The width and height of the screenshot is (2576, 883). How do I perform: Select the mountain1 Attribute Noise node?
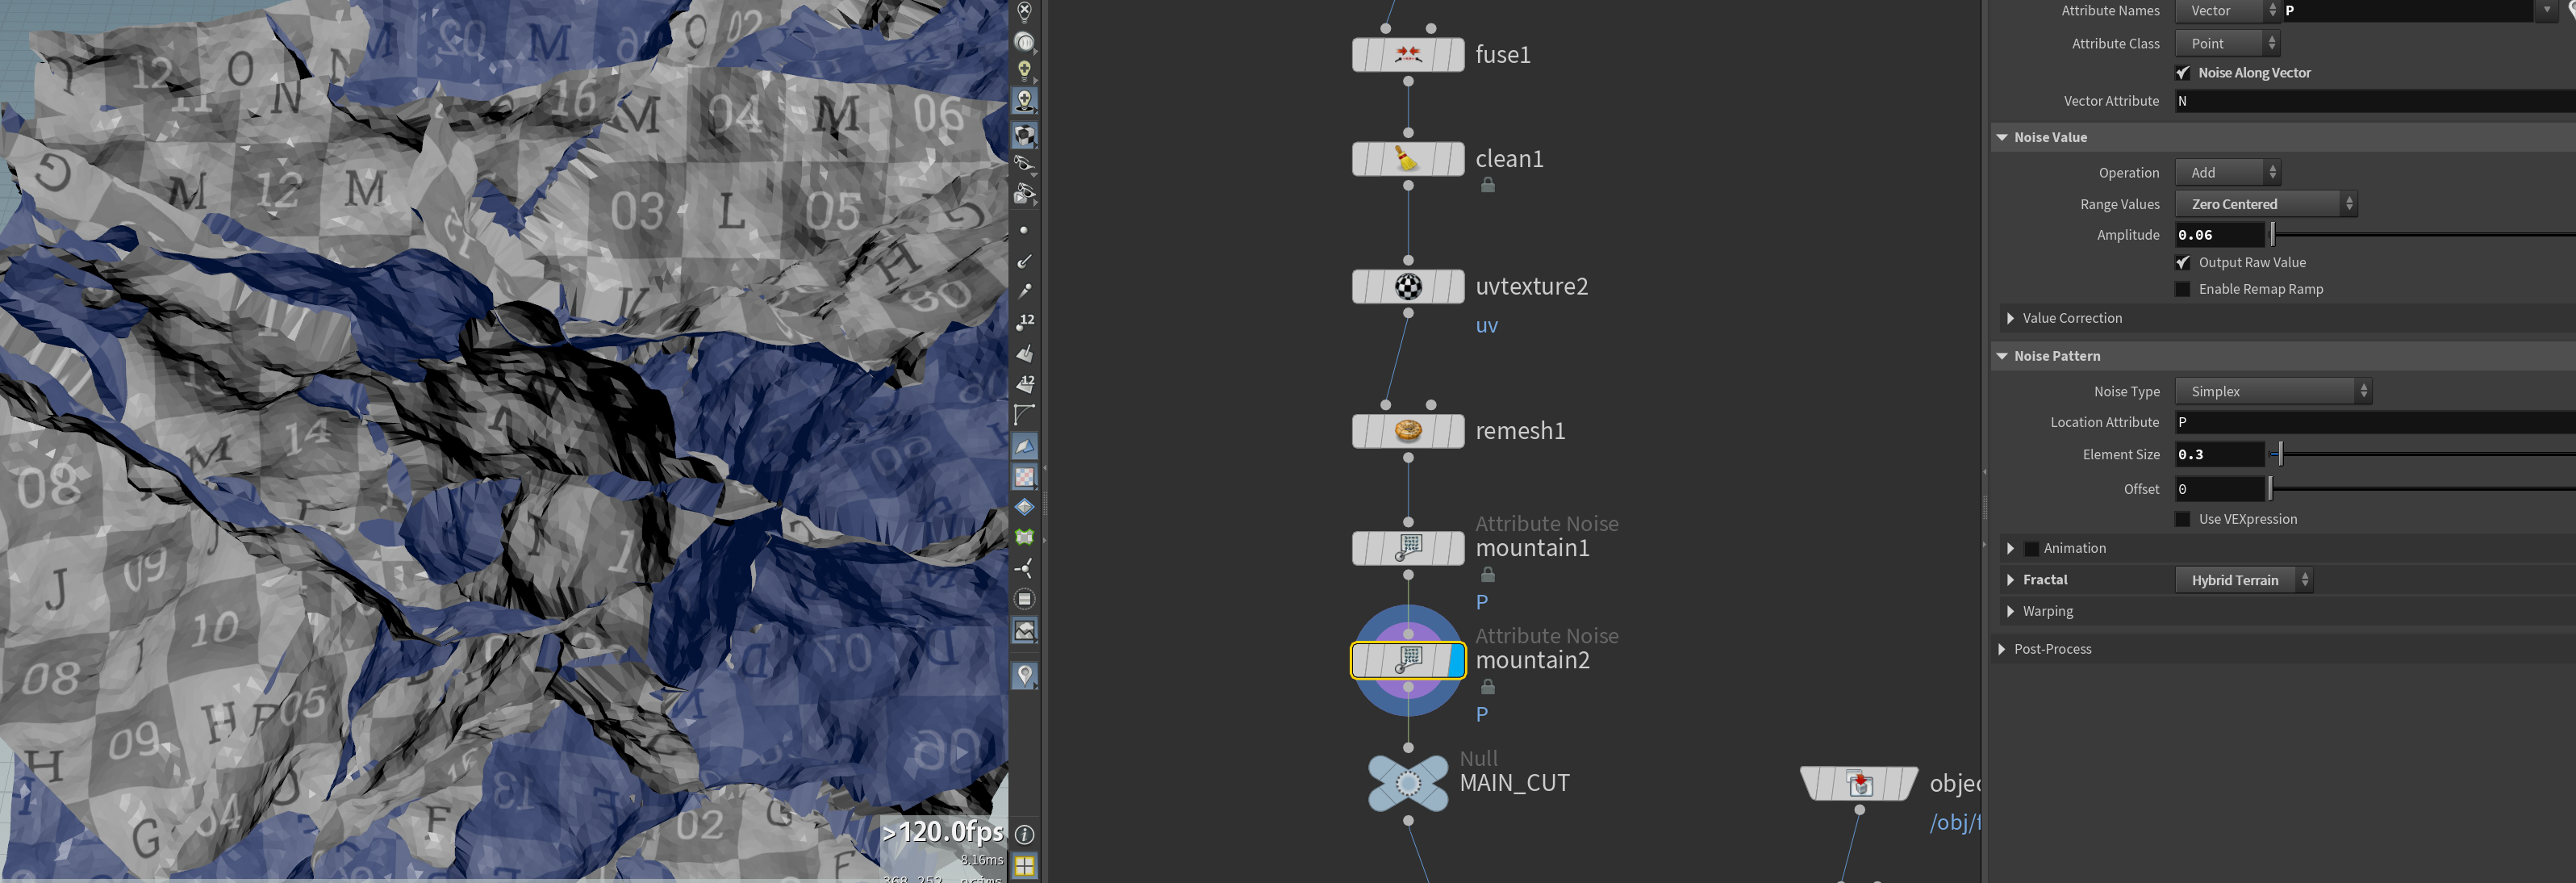tap(1408, 548)
